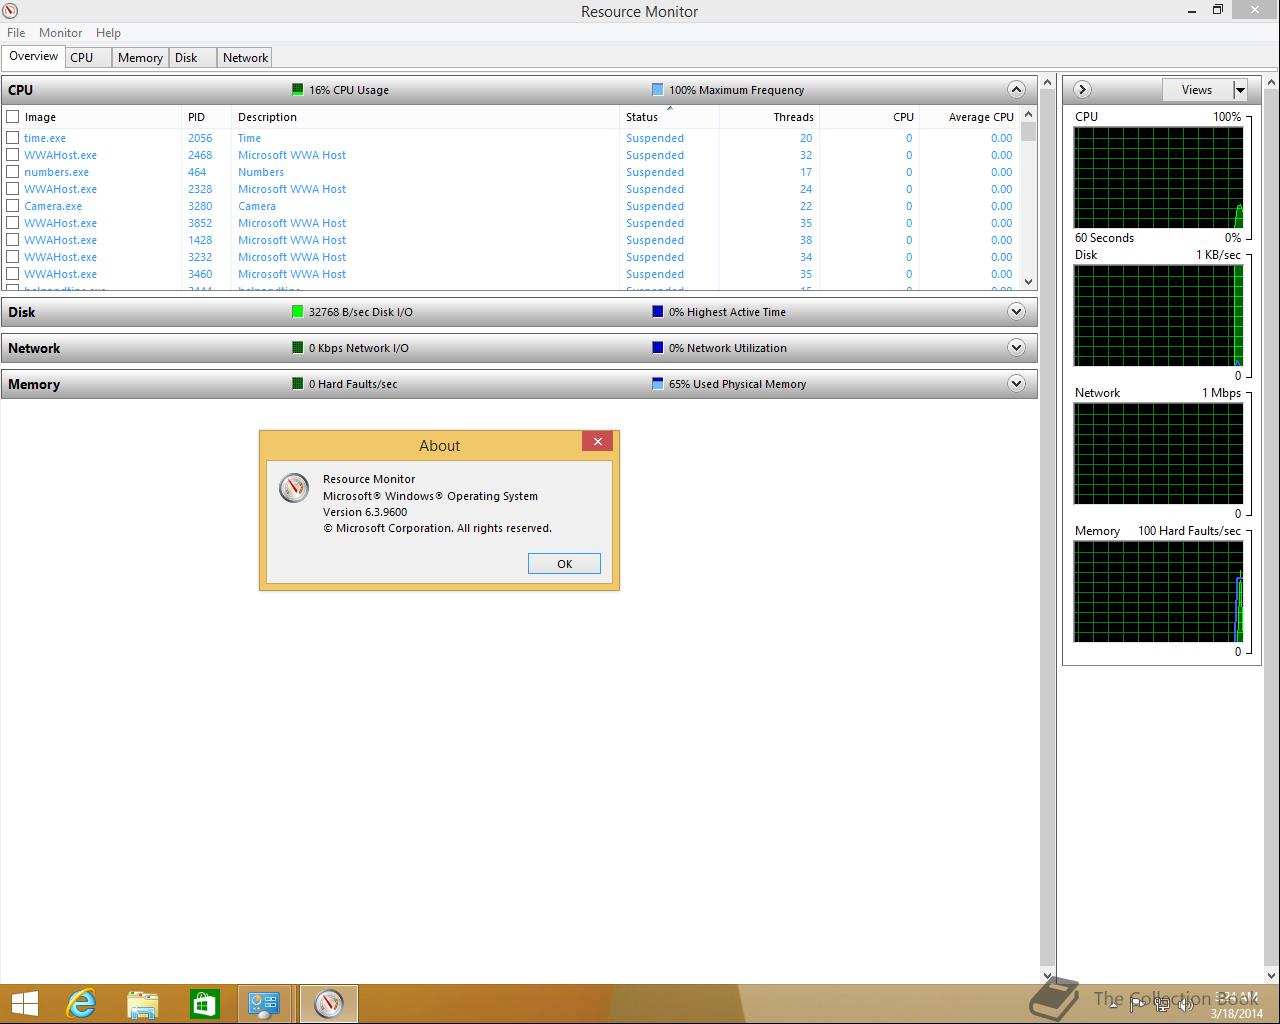Sort by the Description column header

click(425, 117)
